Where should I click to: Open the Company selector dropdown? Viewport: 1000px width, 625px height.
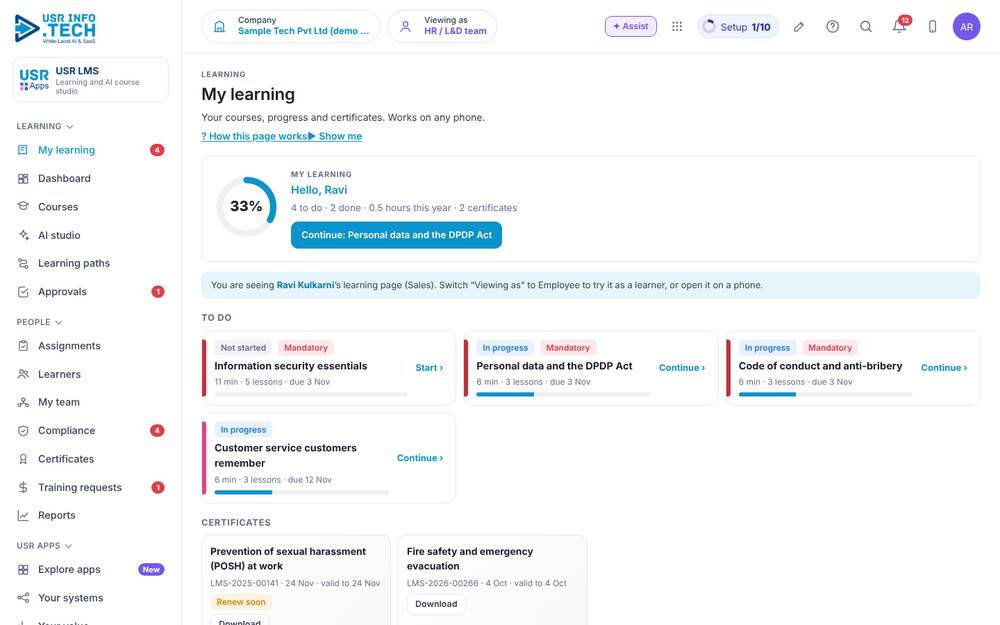pos(291,26)
